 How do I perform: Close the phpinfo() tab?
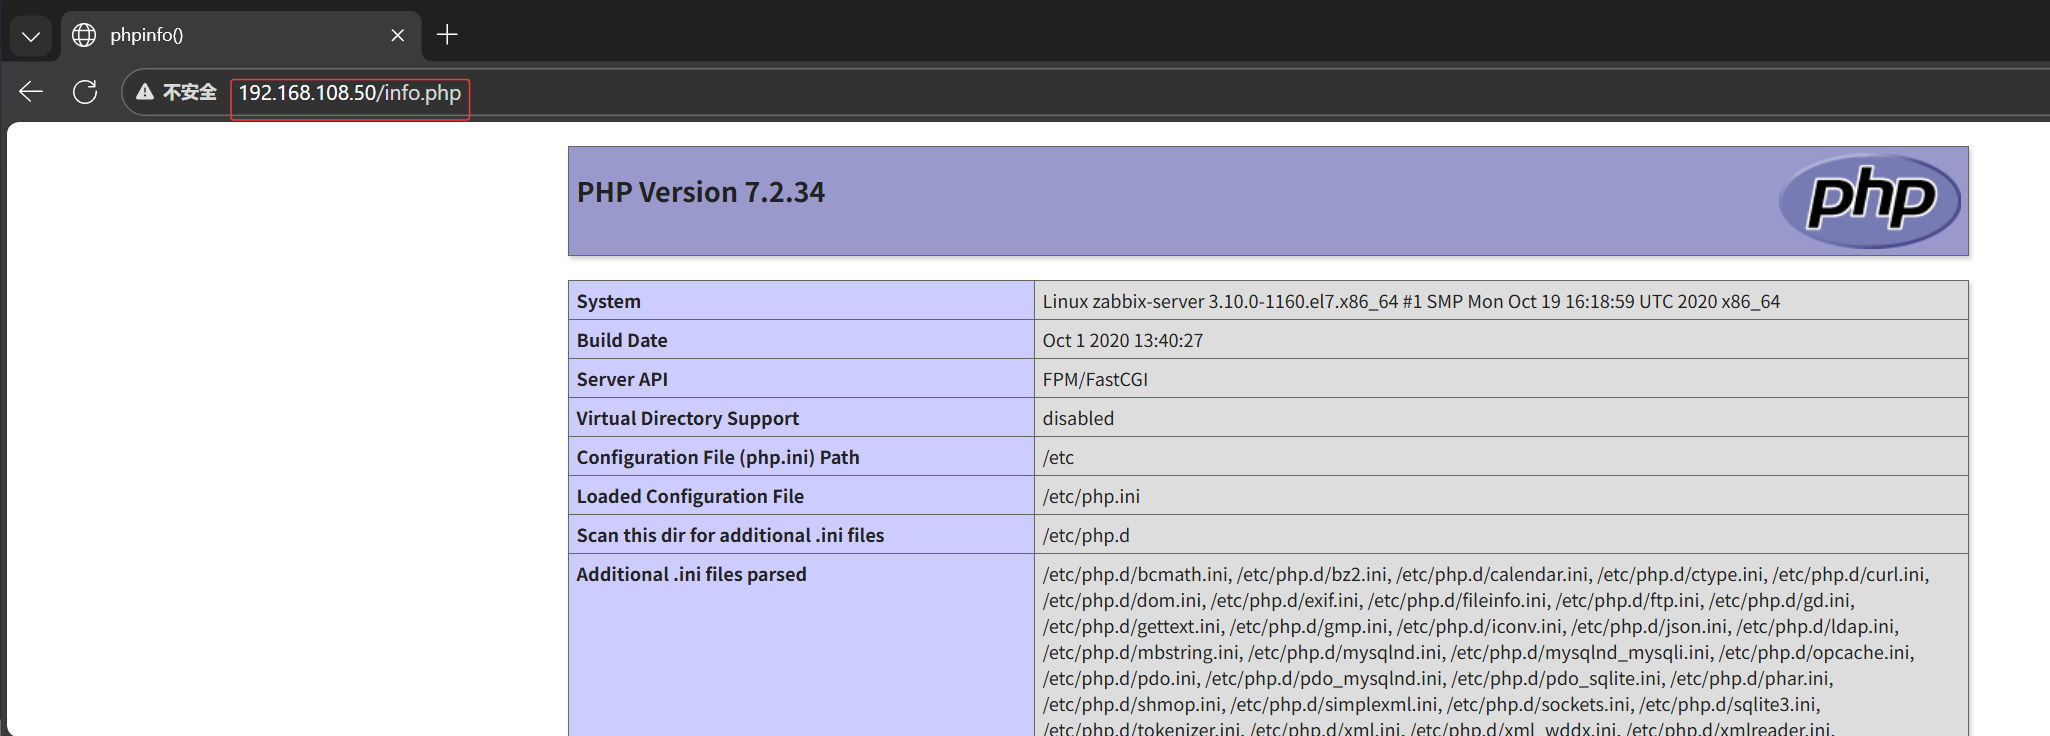click(398, 35)
